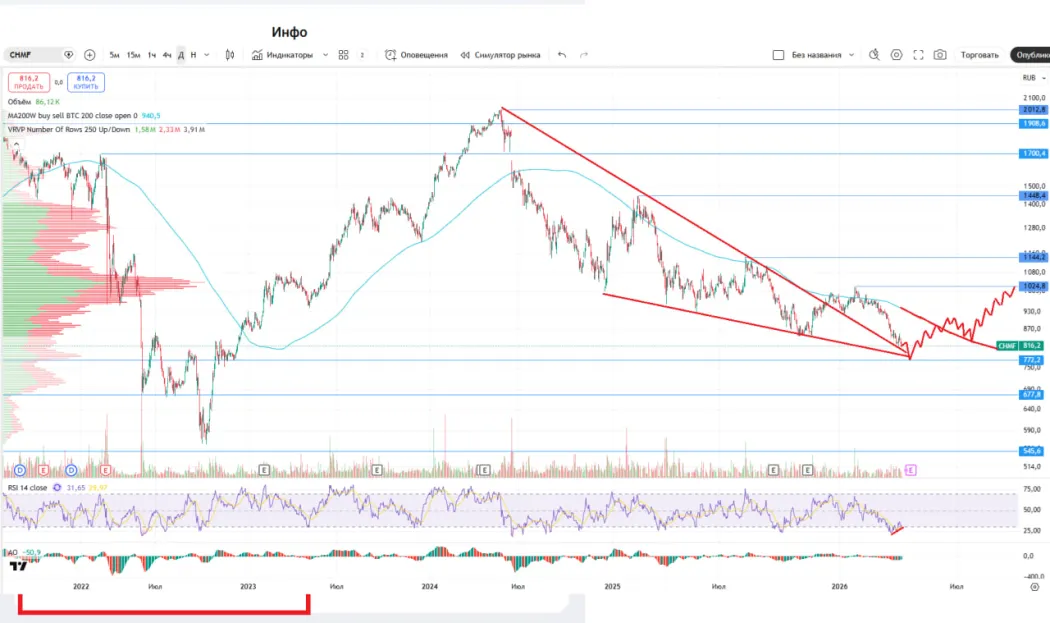Image resolution: width=1050 pixels, height=623 pixels.
Task: Enter fullscreen mode
Action: [x=918, y=55]
